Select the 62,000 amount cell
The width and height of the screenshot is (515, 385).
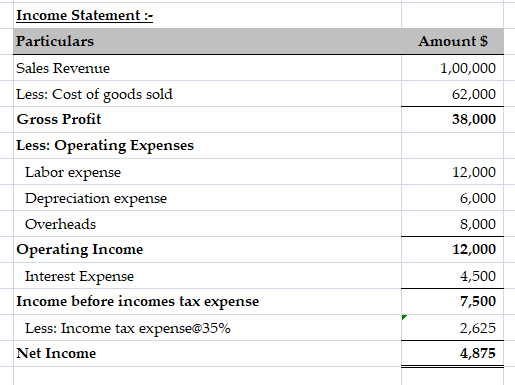(453, 94)
